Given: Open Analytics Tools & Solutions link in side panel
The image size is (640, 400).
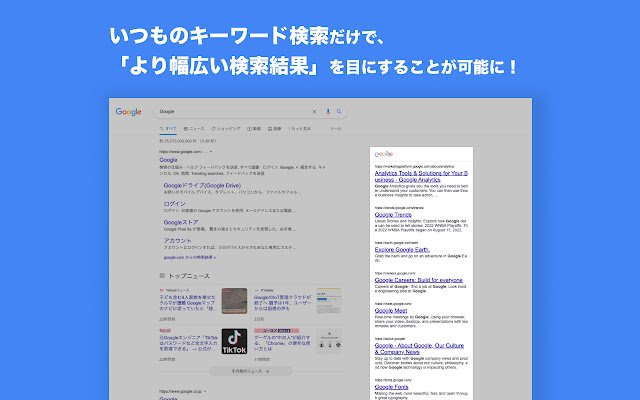Looking at the screenshot, I should click(x=421, y=176).
